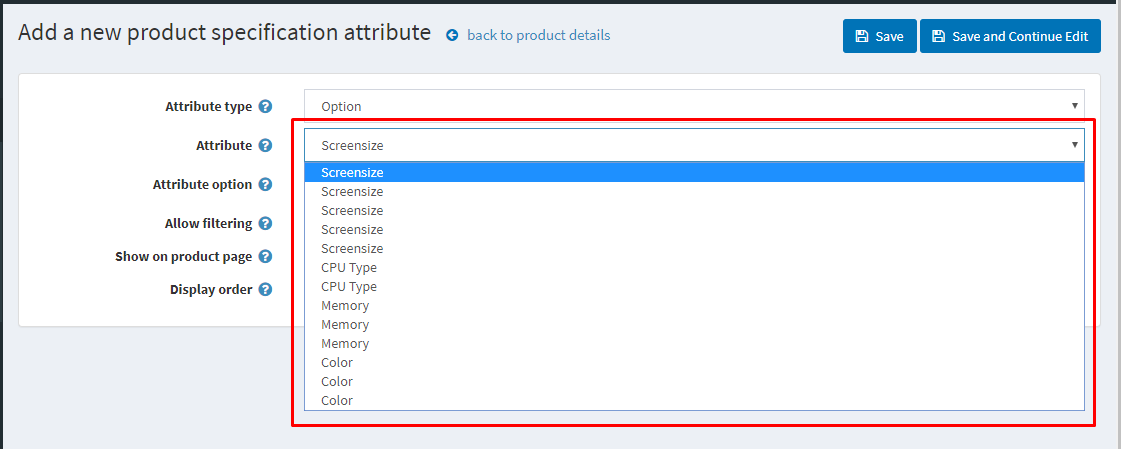The image size is (1121, 449).
Task: Click the Attribute option label
Action: [202, 184]
